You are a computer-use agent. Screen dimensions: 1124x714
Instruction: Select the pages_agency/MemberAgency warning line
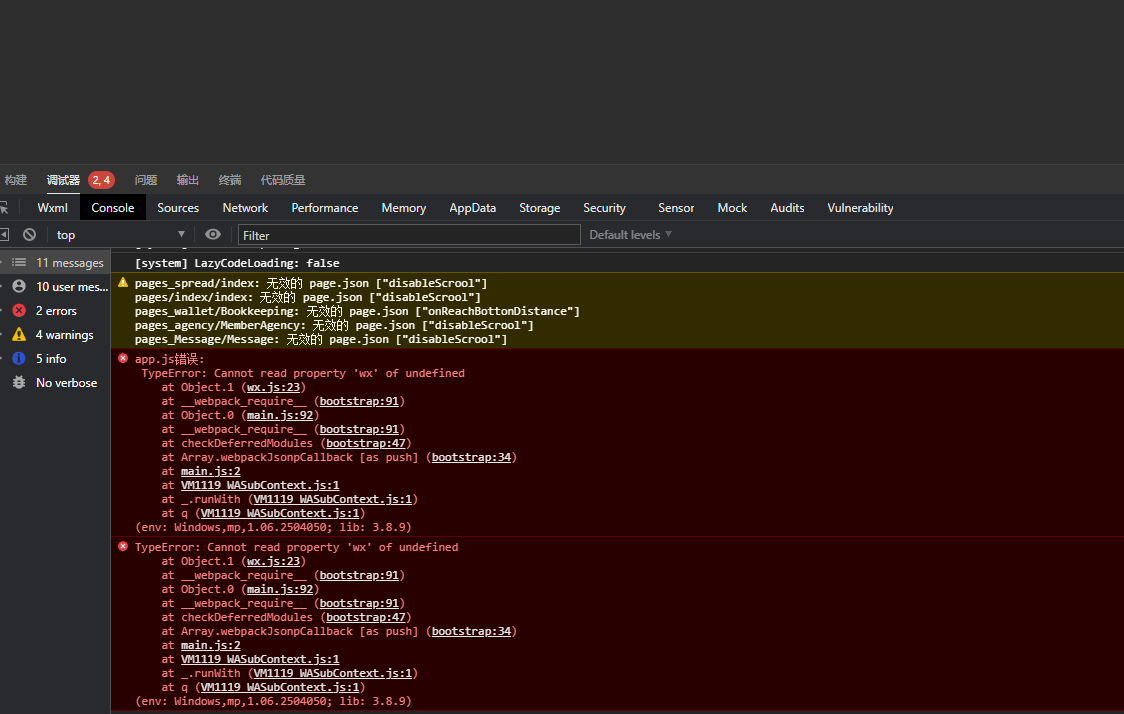pyautogui.click(x=334, y=325)
